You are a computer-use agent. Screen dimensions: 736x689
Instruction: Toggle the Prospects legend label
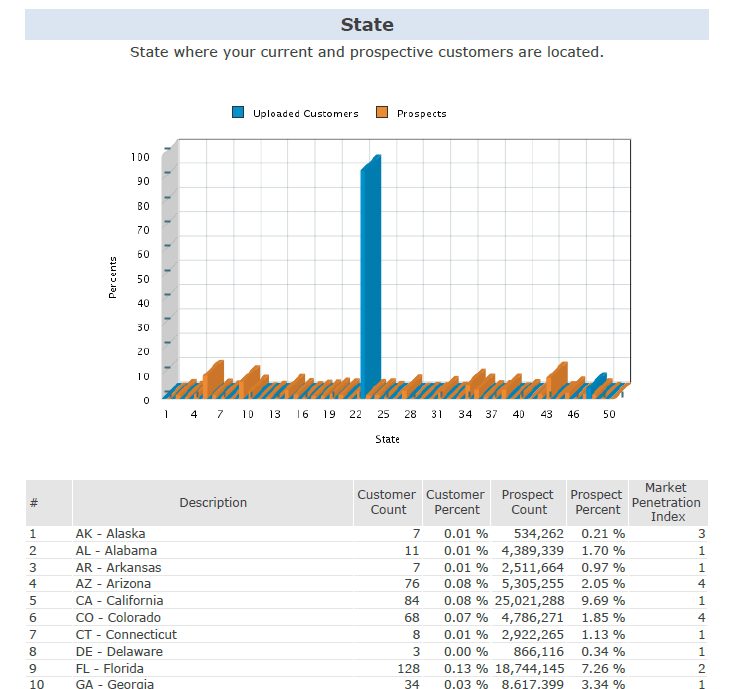click(x=421, y=114)
